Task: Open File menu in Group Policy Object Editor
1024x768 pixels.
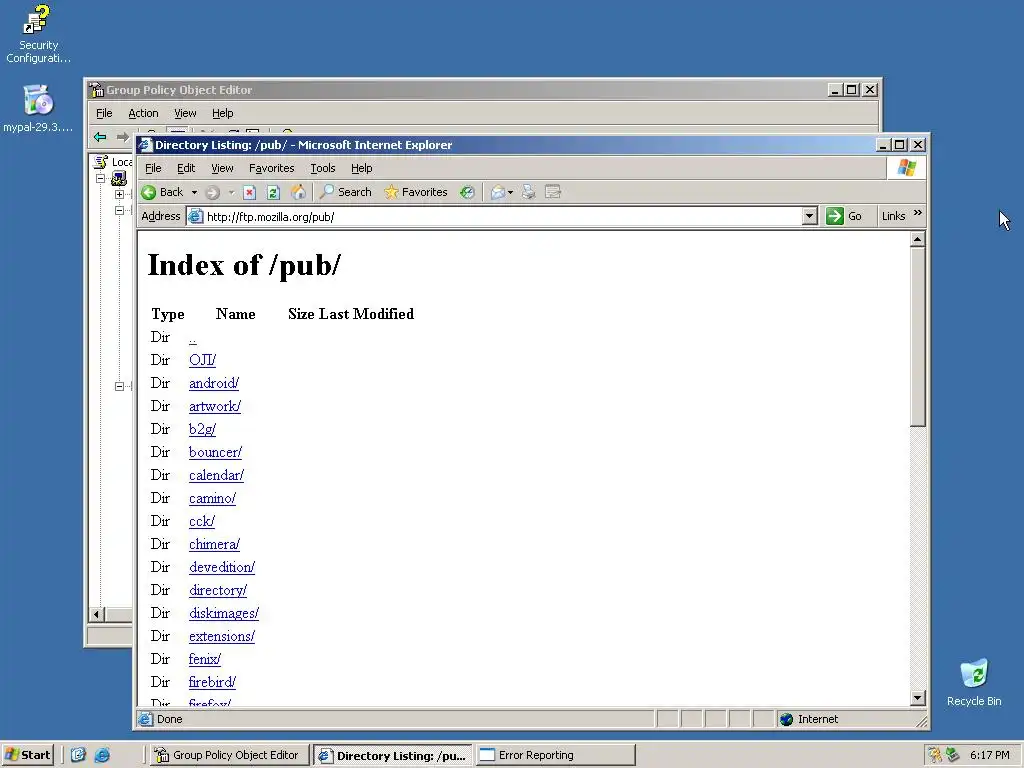Action: pyautogui.click(x=104, y=113)
